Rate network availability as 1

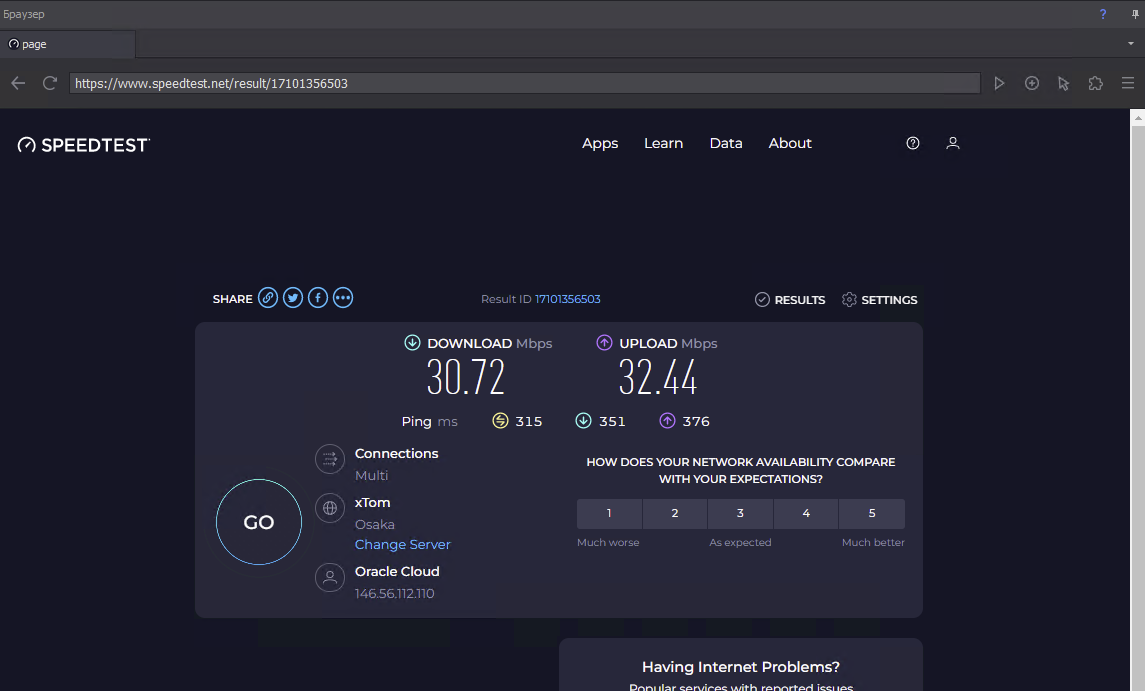609,514
